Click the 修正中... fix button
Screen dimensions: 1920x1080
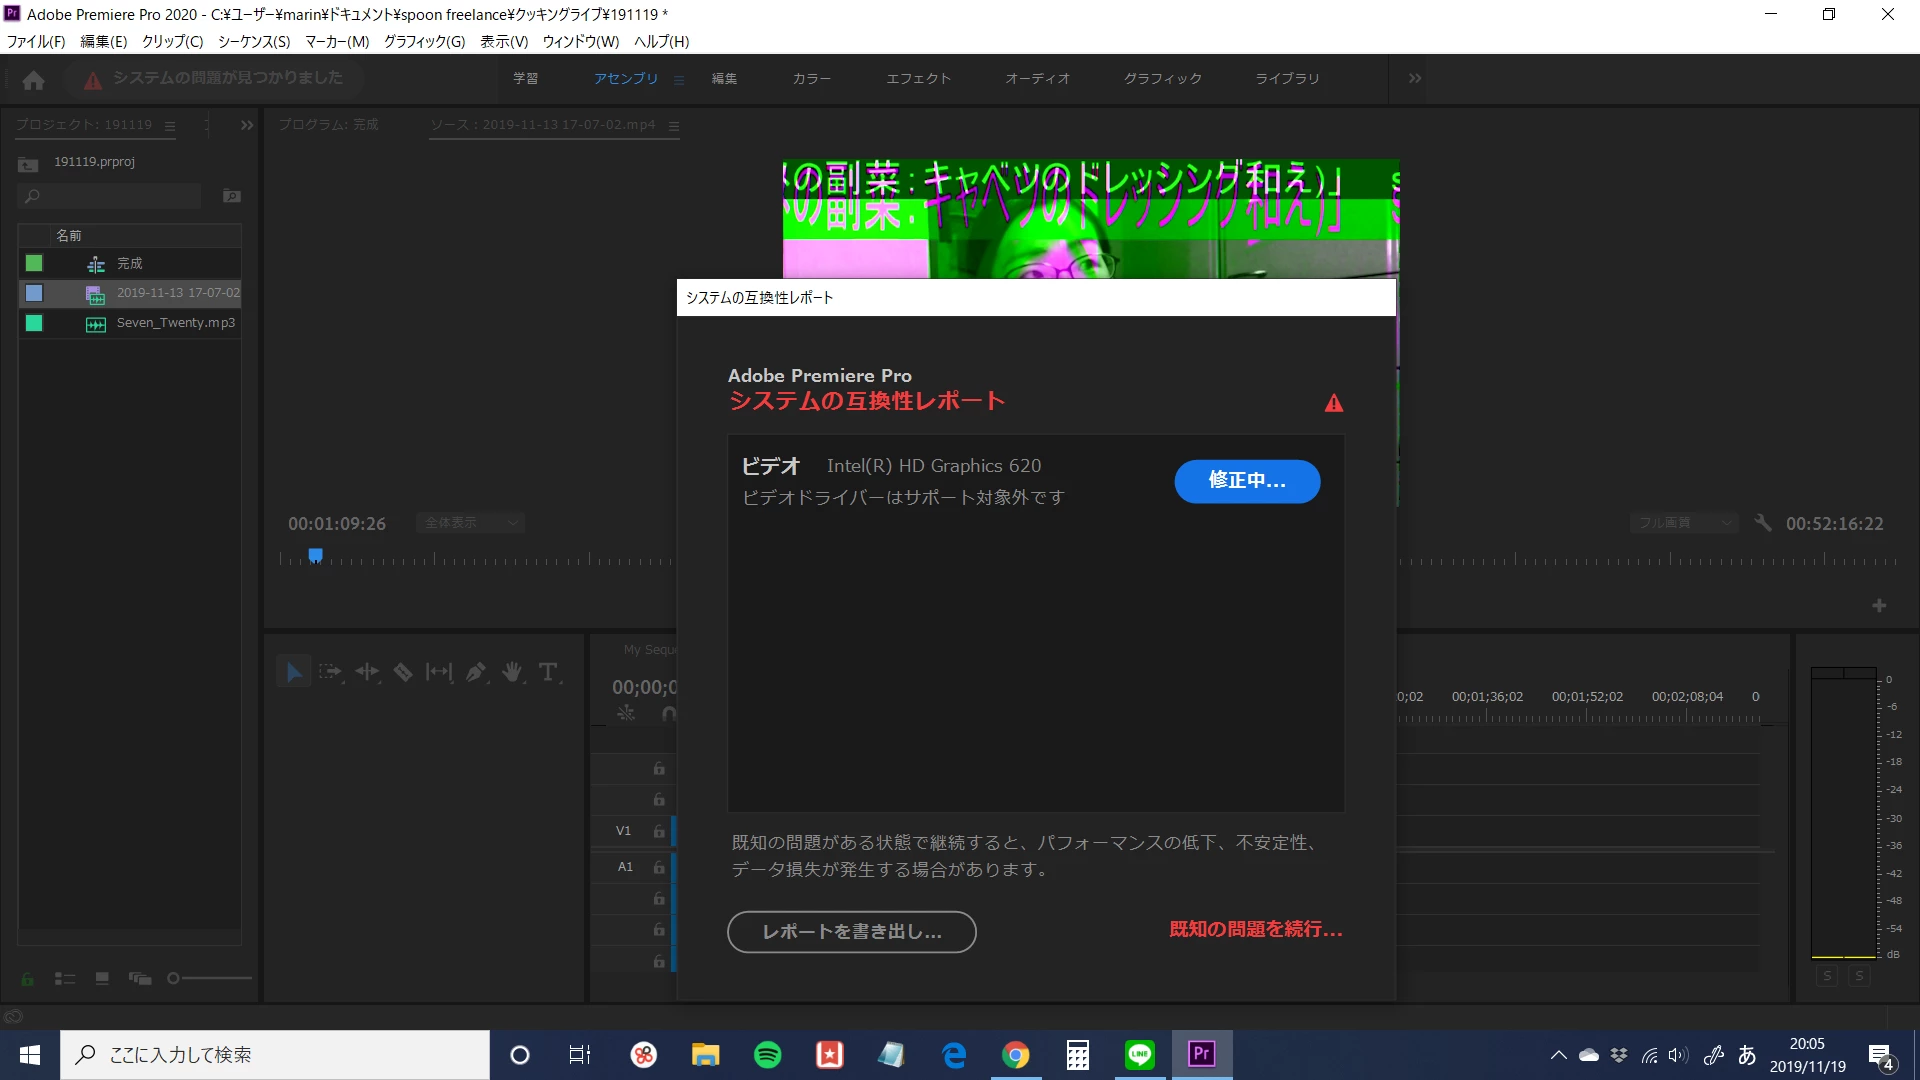pyautogui.click(x=1247, y=481)
